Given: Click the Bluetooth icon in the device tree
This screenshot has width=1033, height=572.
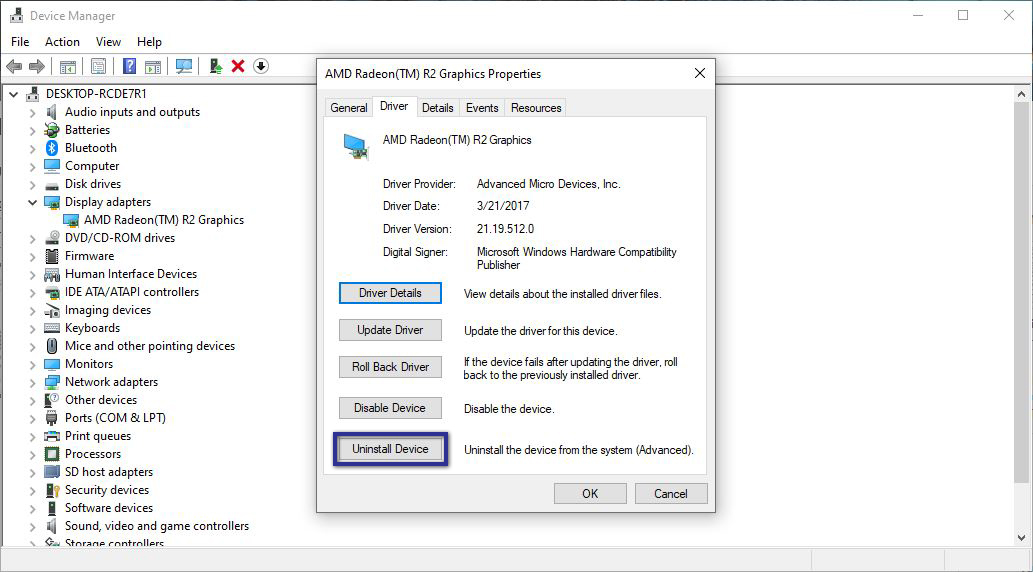Looking at the screenshot, I should (x=52, y=148).
